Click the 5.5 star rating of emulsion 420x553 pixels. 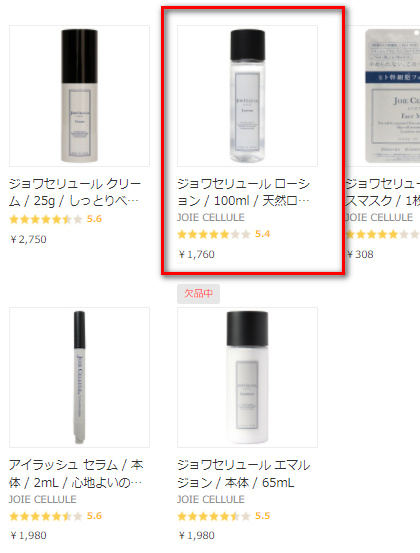224,516
